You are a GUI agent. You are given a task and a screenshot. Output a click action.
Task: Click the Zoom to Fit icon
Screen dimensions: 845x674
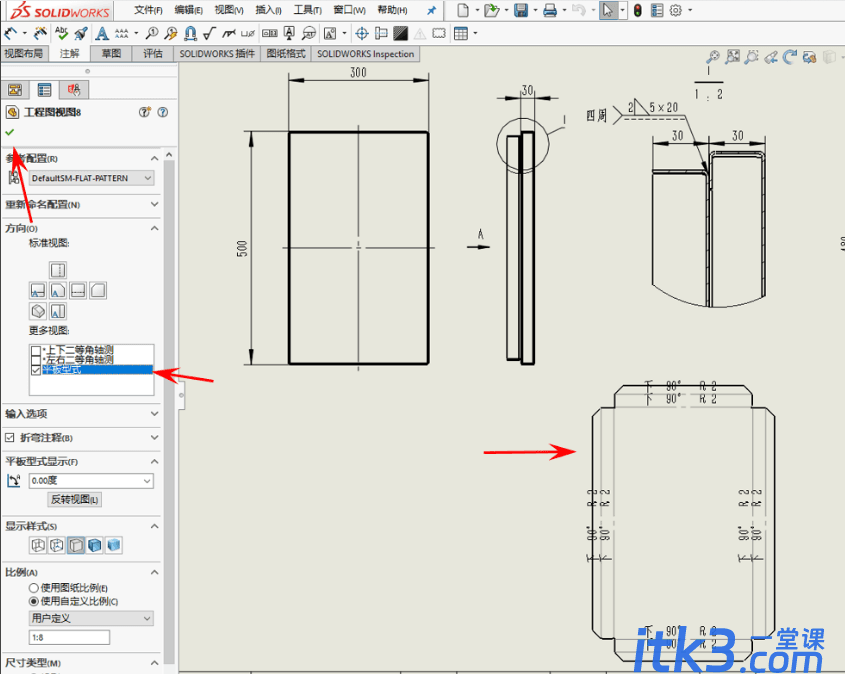pos(713,57)
